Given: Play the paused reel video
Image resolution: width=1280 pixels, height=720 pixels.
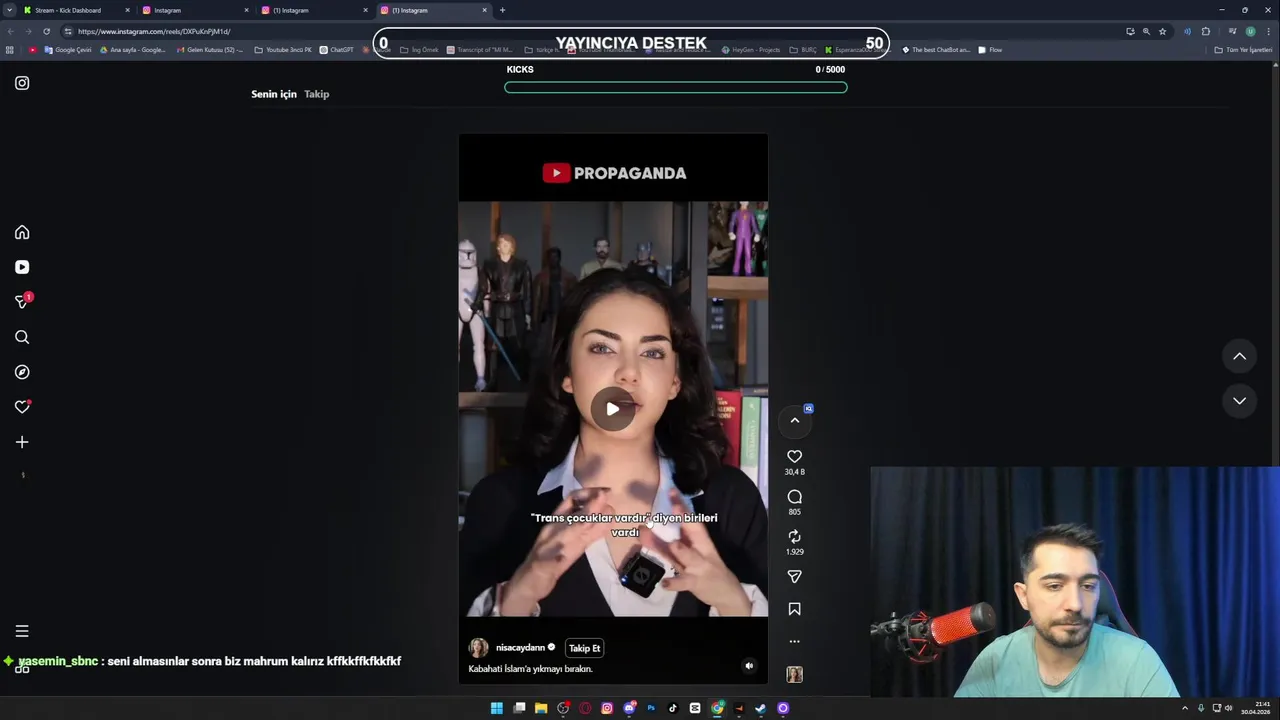Looking at the screenshot, I should tap(613, 408).
